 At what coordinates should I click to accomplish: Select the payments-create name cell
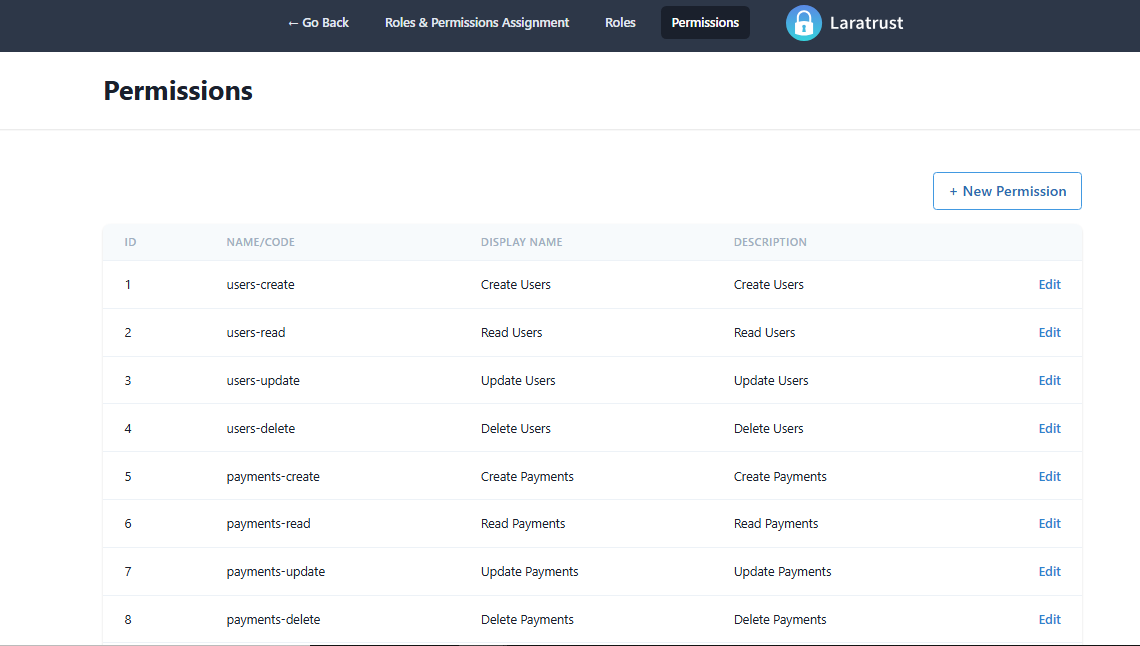273,477
